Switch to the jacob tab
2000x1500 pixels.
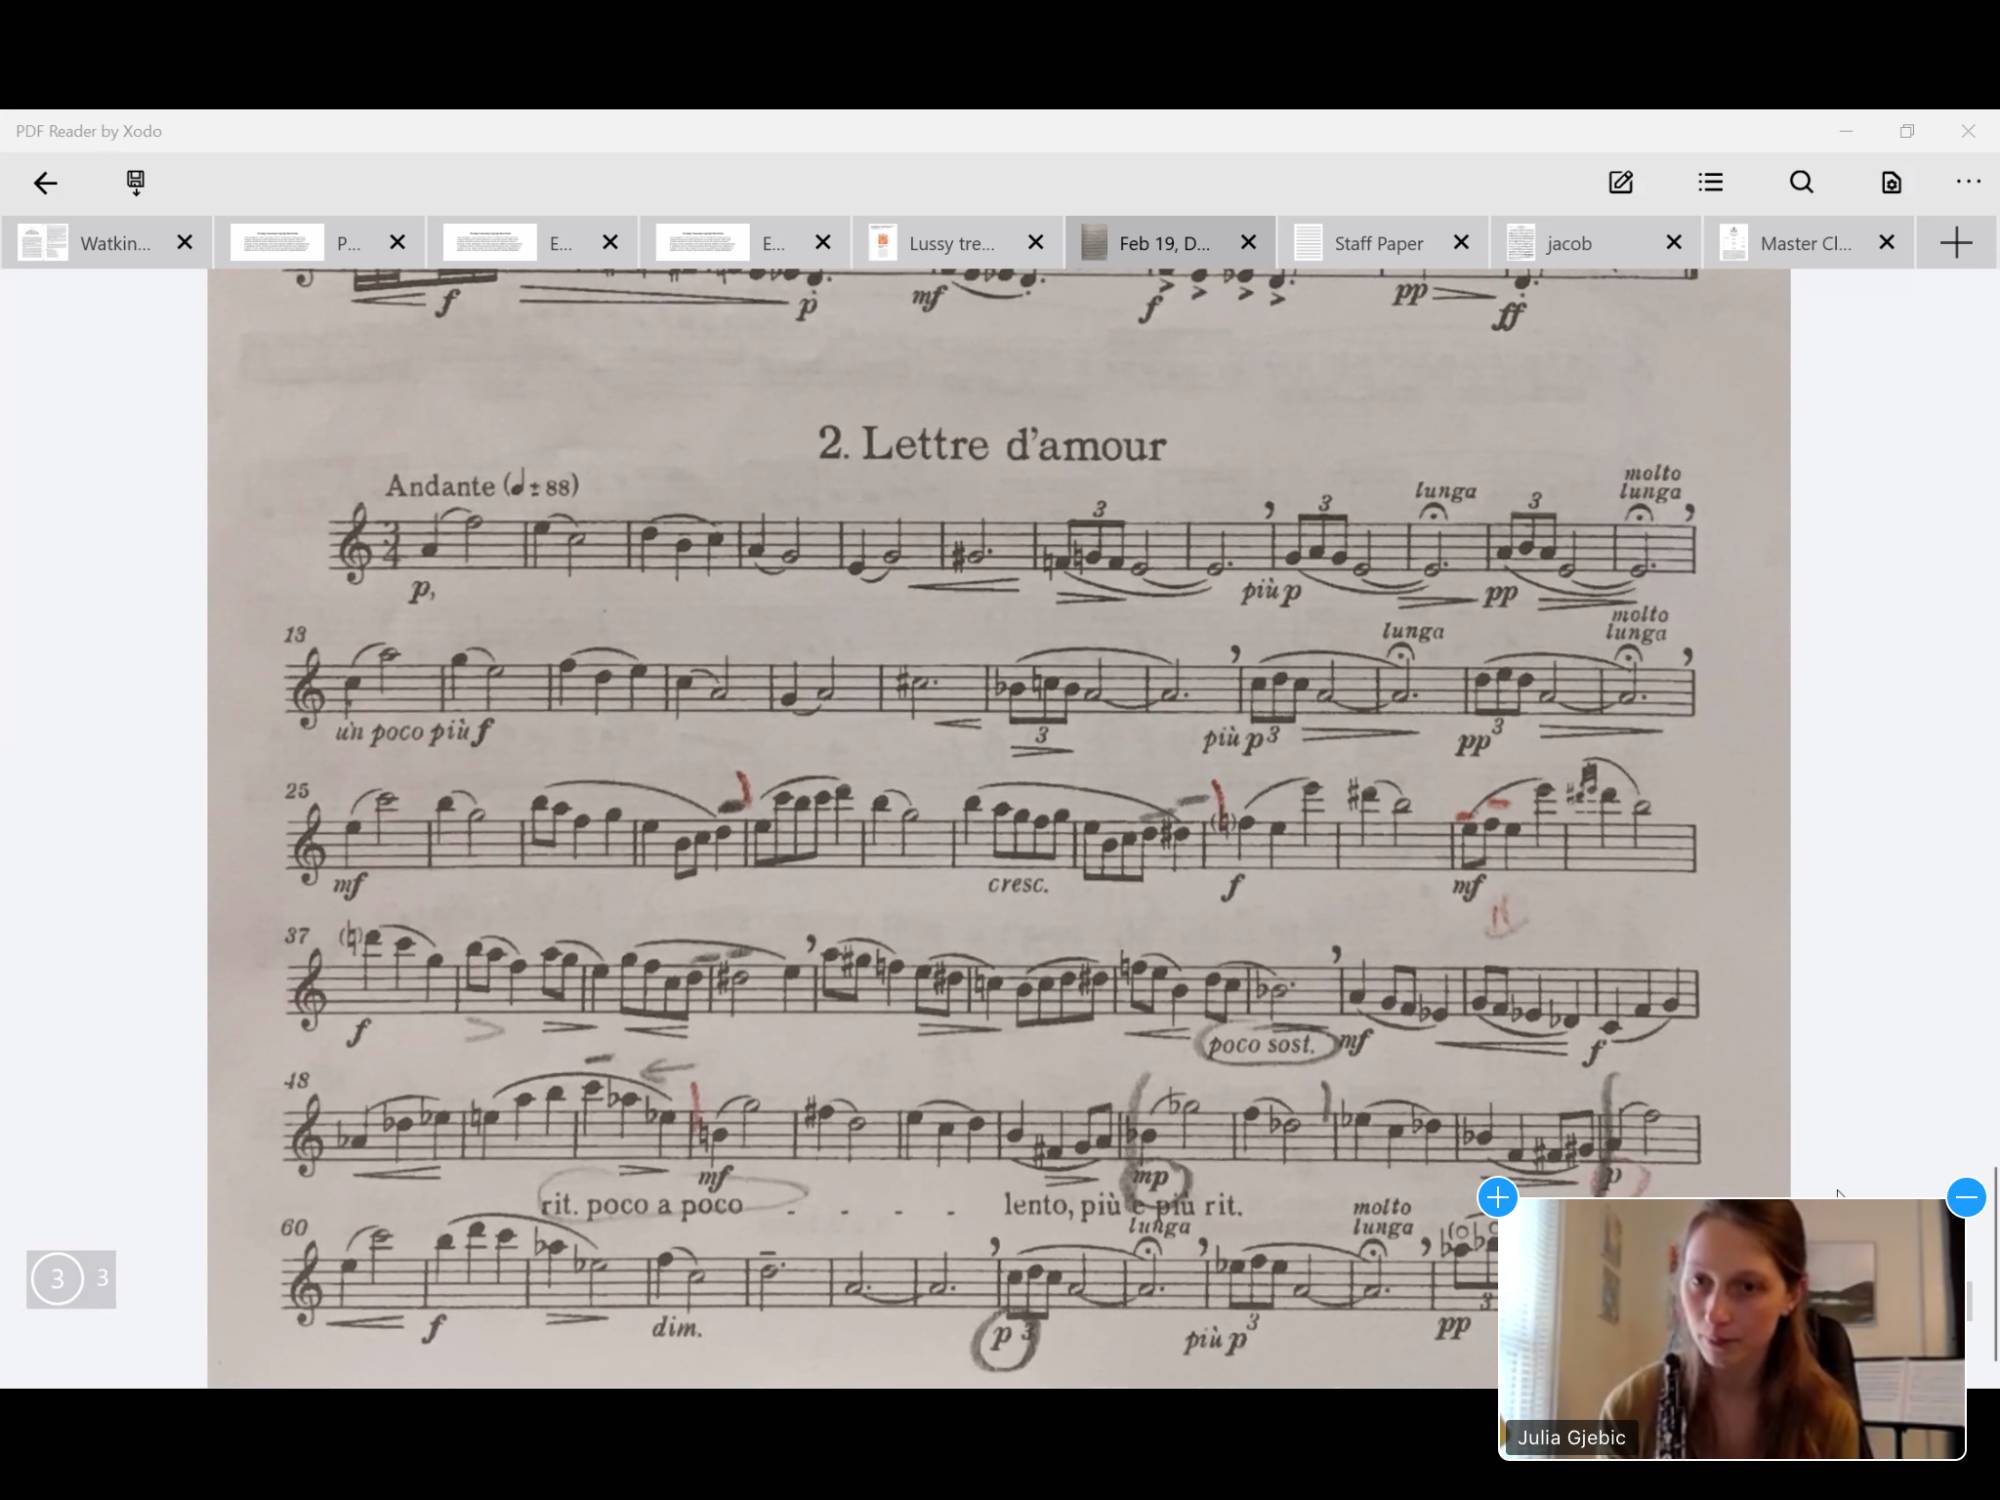[1569, 242]
